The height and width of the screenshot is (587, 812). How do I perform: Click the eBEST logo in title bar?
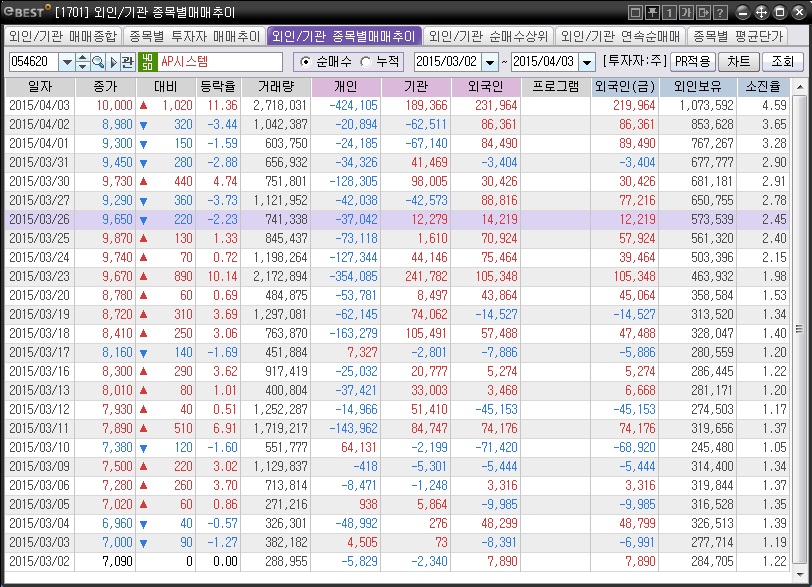(x=27, y=11)
